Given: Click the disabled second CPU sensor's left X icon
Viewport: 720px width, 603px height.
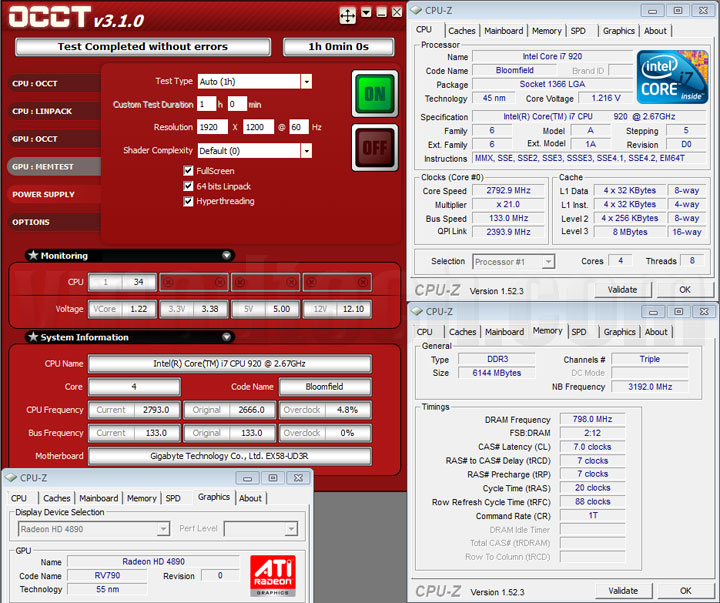Looking at the screenshot, I should pos(168,282).
